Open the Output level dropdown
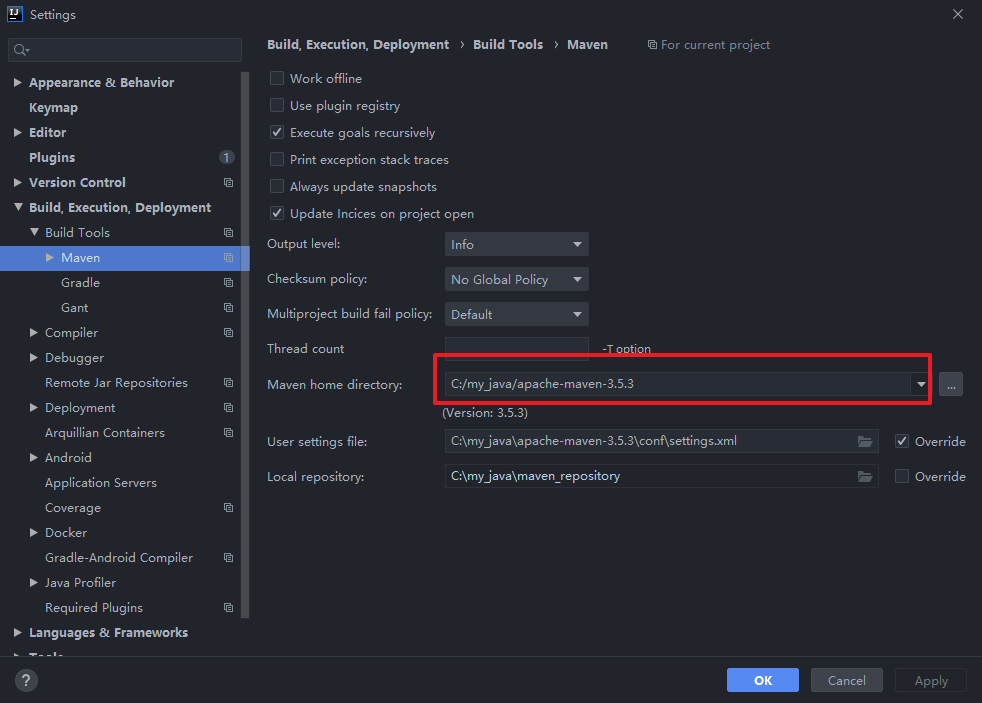982x703 pixels. tap(517, 244)
